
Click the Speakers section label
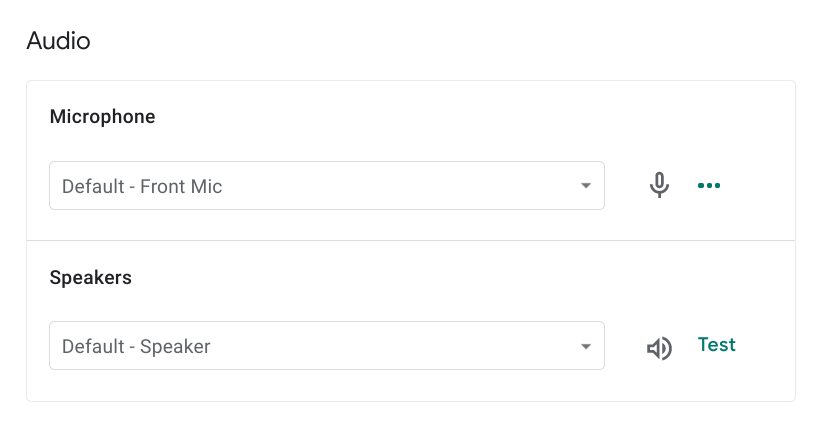pos(90,277)
